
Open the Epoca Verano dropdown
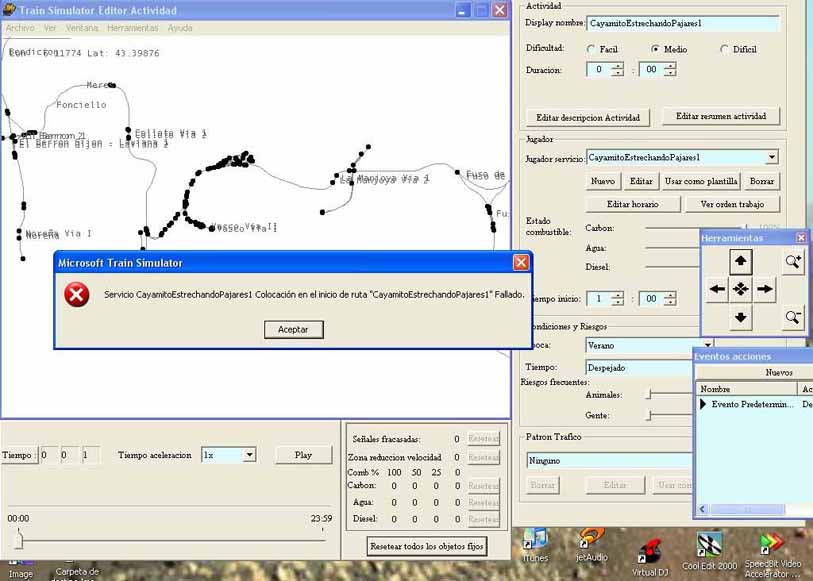(706, 344)
